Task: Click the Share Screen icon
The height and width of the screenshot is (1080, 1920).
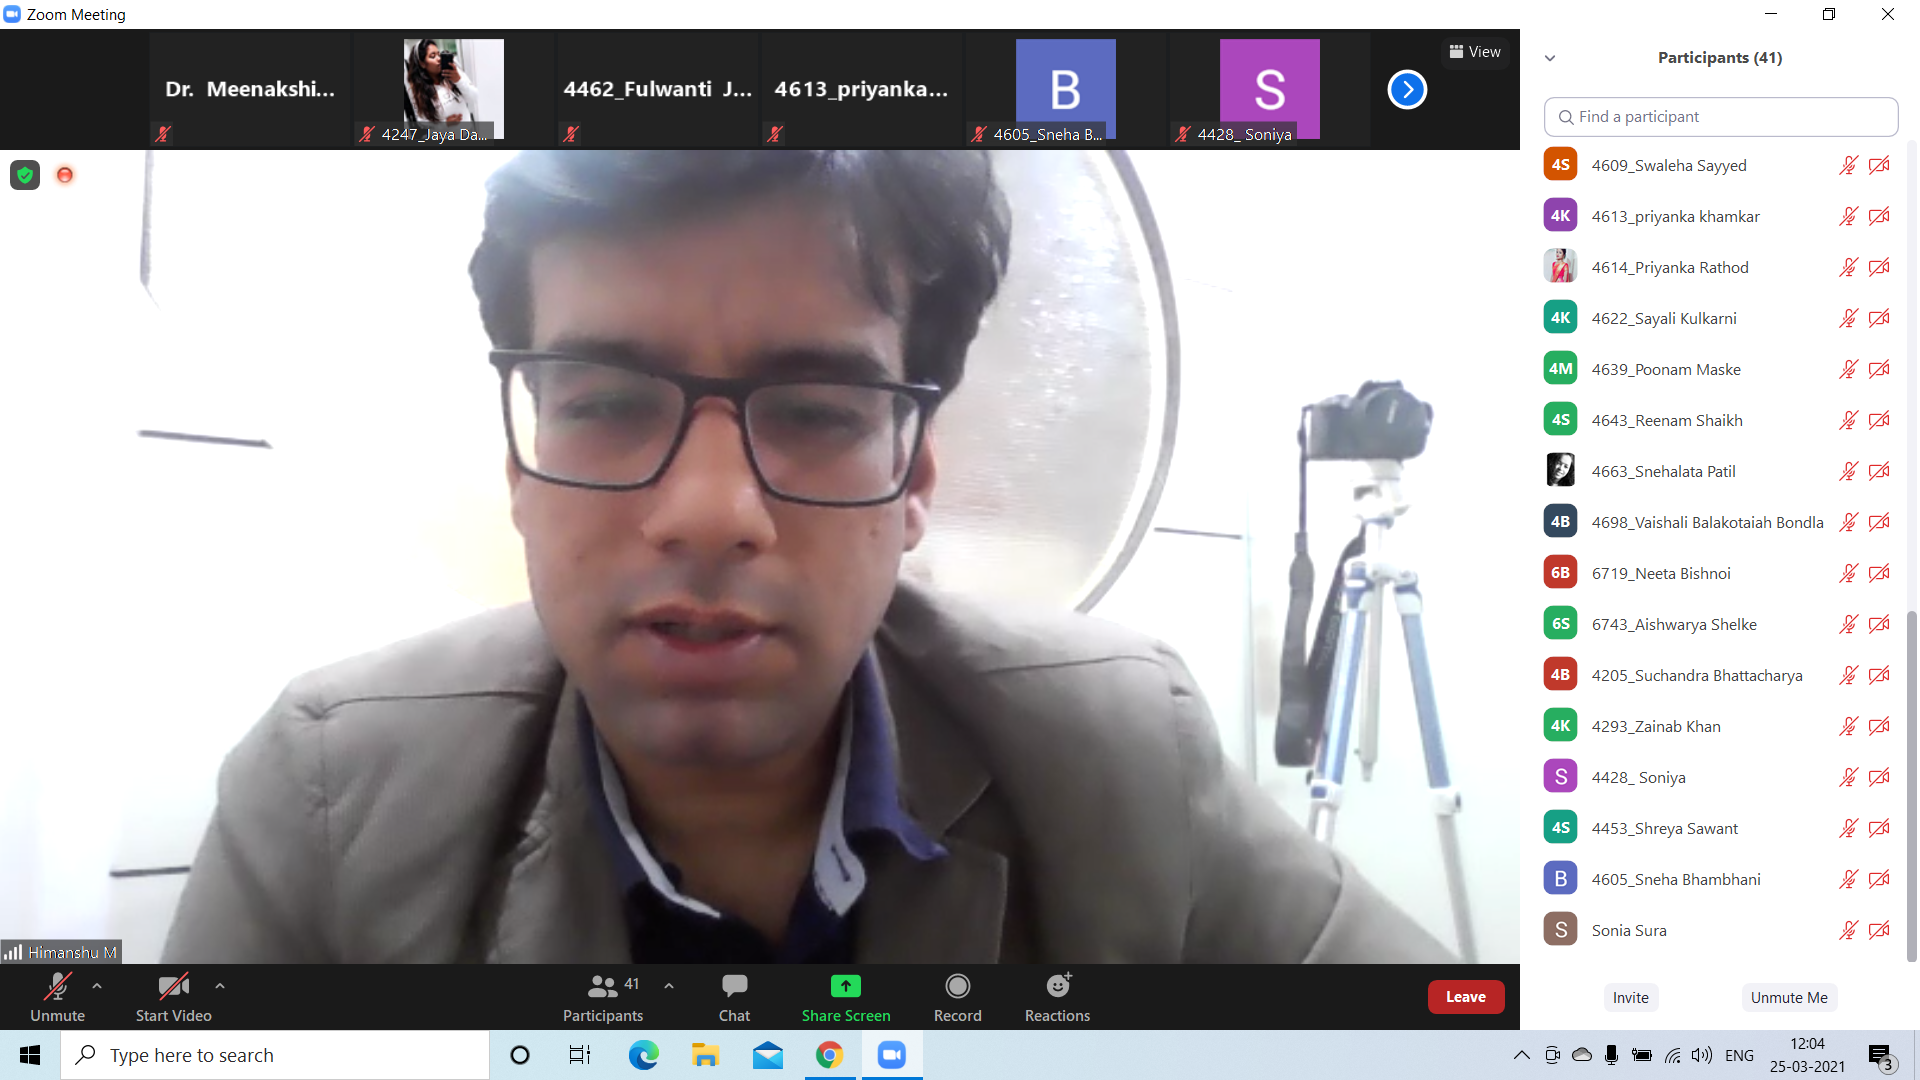Action: click(845, 986)
